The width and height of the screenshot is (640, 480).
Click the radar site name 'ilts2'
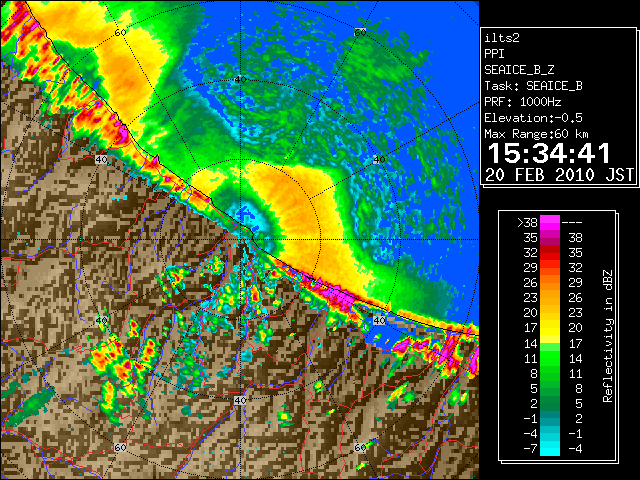pyautogui.click(x=502, y=38)
